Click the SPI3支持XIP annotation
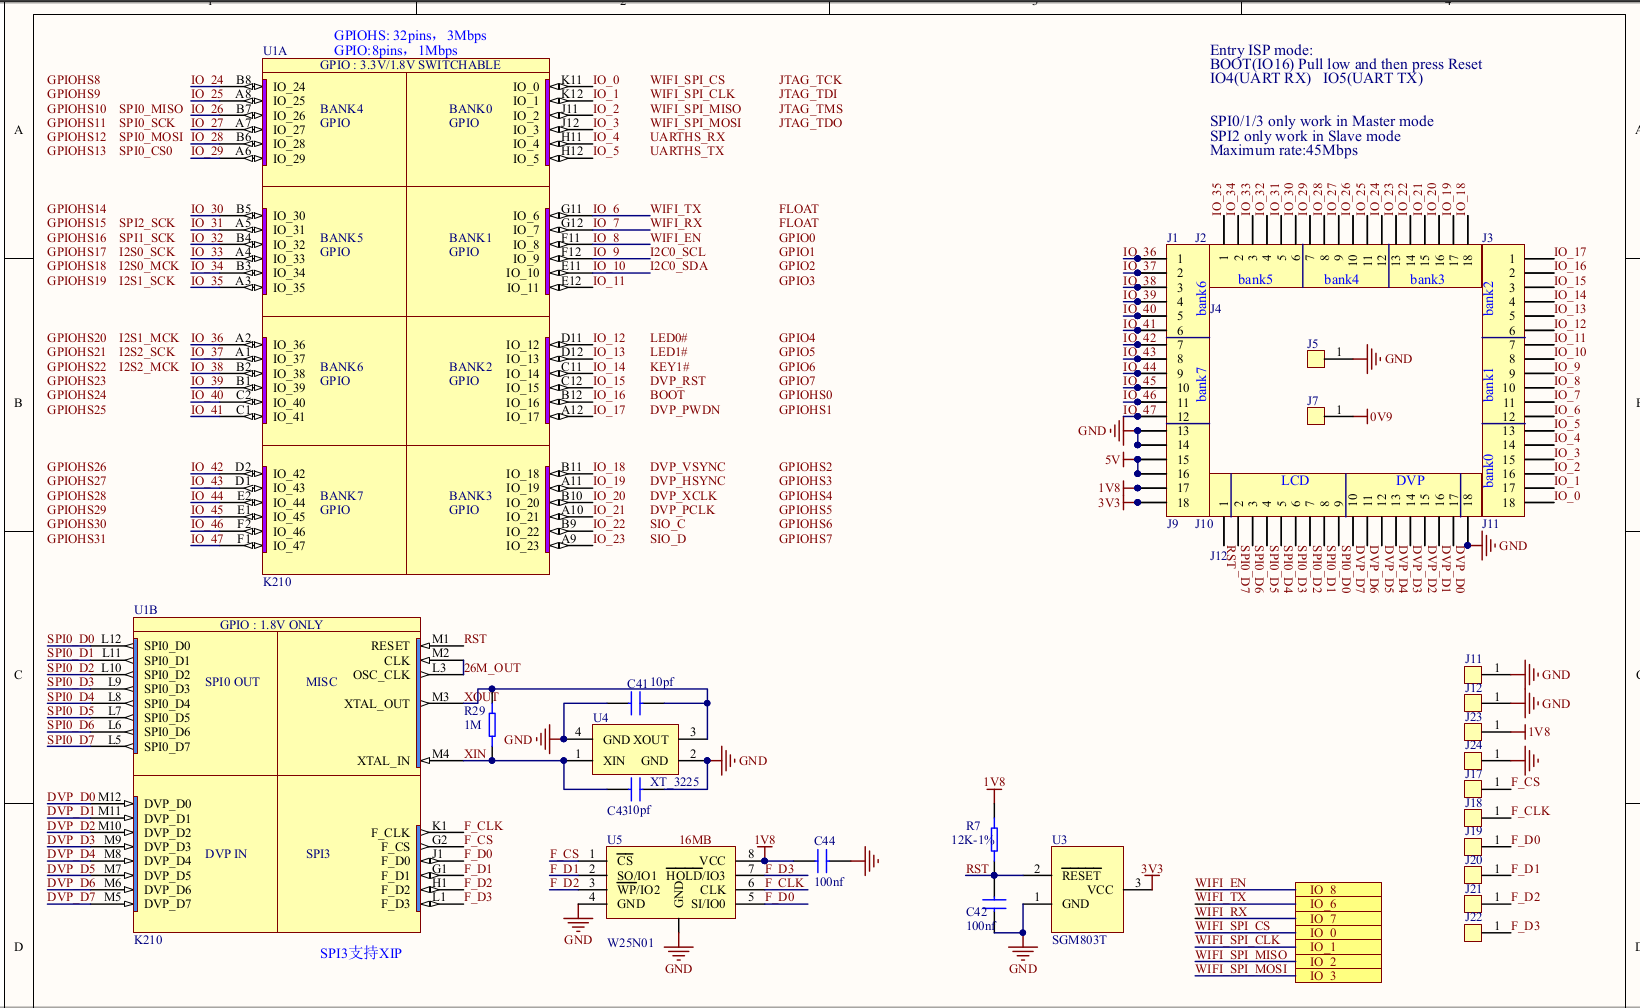Image resolution: width=1640 pixels, height=1008 pixels. click(360, 954)
